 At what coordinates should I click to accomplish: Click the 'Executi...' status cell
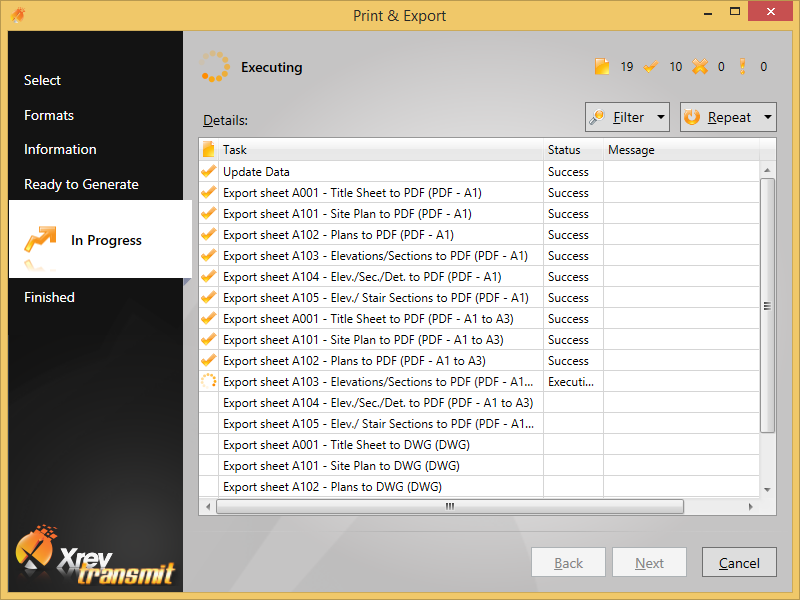(x=573, y=382)
